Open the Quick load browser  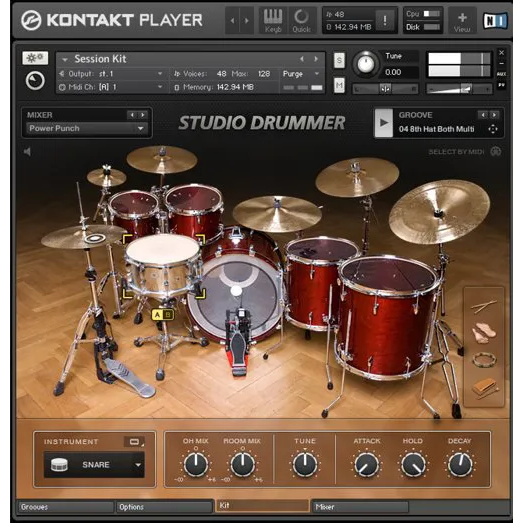301,21
